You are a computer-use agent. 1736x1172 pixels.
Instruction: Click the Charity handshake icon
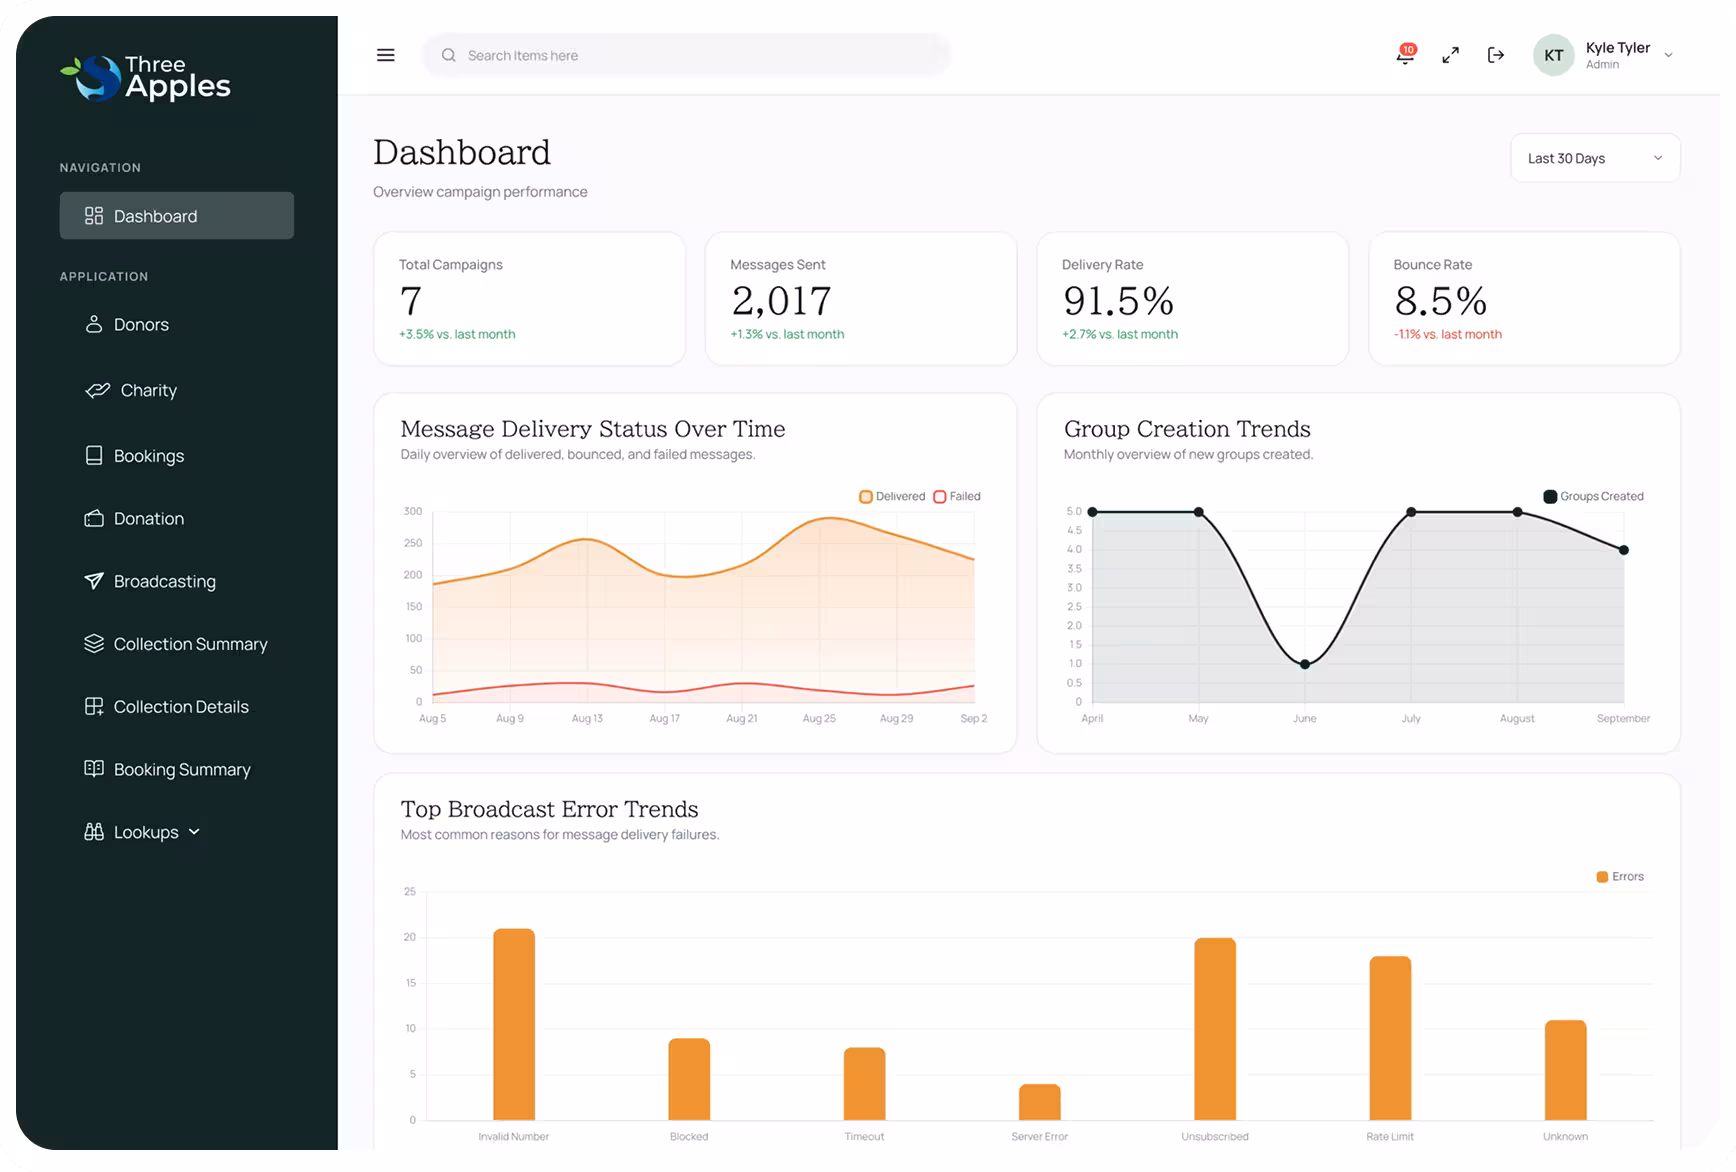97,390
